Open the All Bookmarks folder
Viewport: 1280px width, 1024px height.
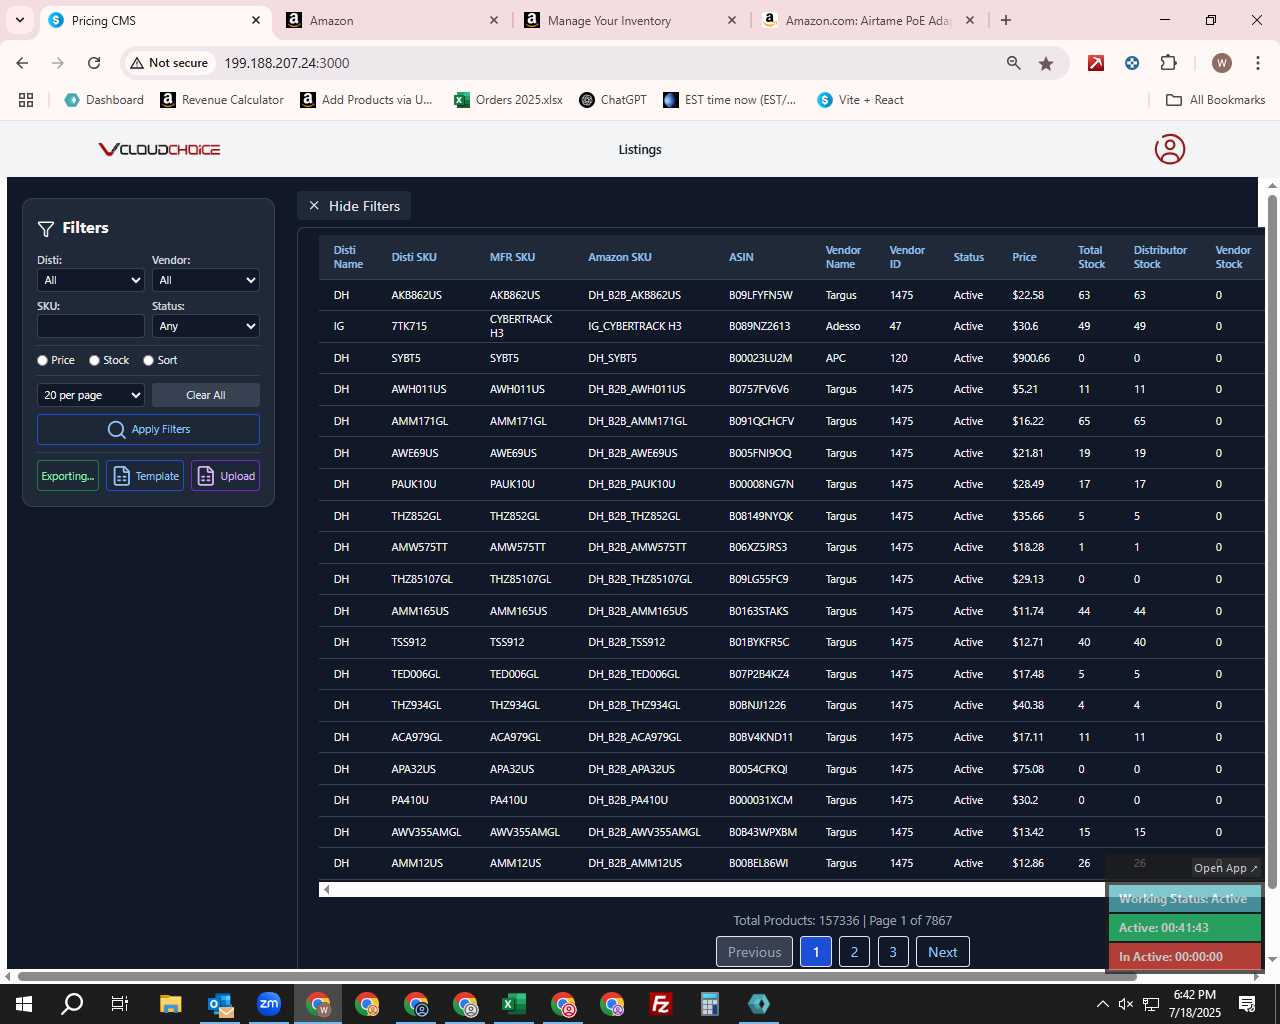[1215, 100]
